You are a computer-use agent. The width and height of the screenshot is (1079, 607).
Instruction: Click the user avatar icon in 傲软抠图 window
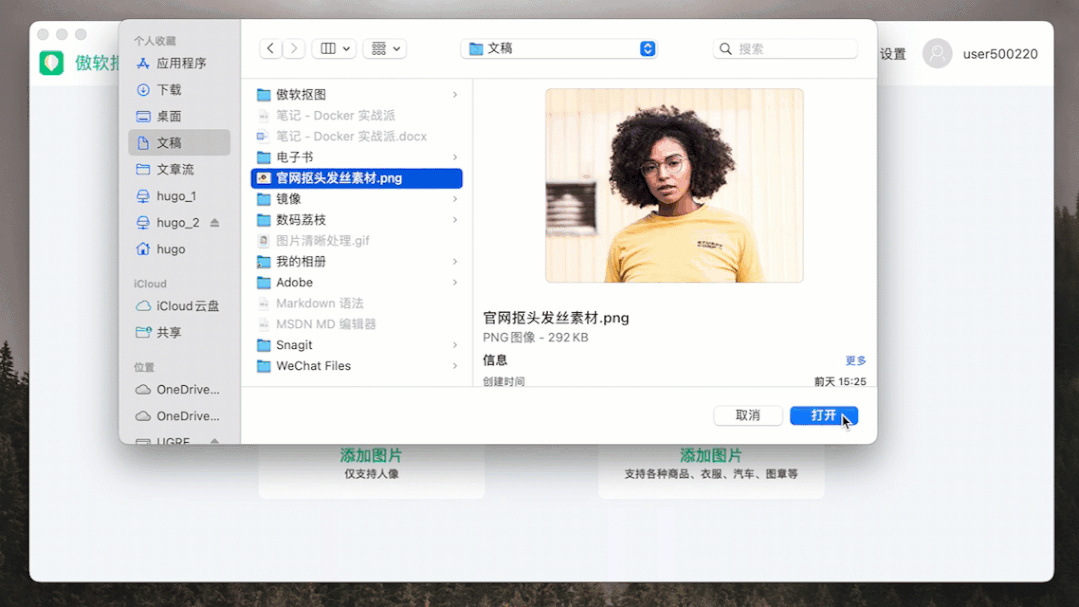pos(937,54)
